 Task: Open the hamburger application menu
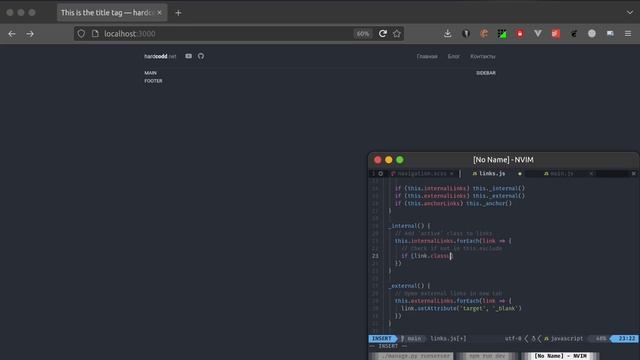(628, 34)
